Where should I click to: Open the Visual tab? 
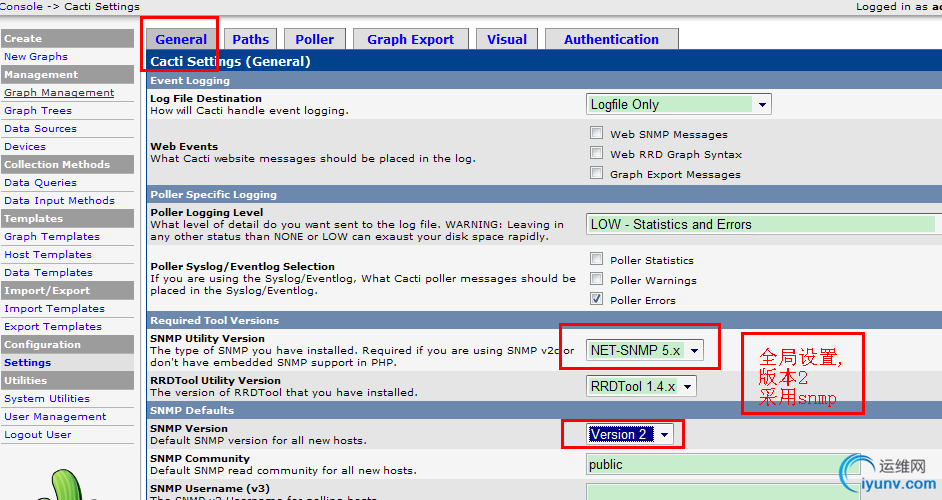click(x=506, y=39)
